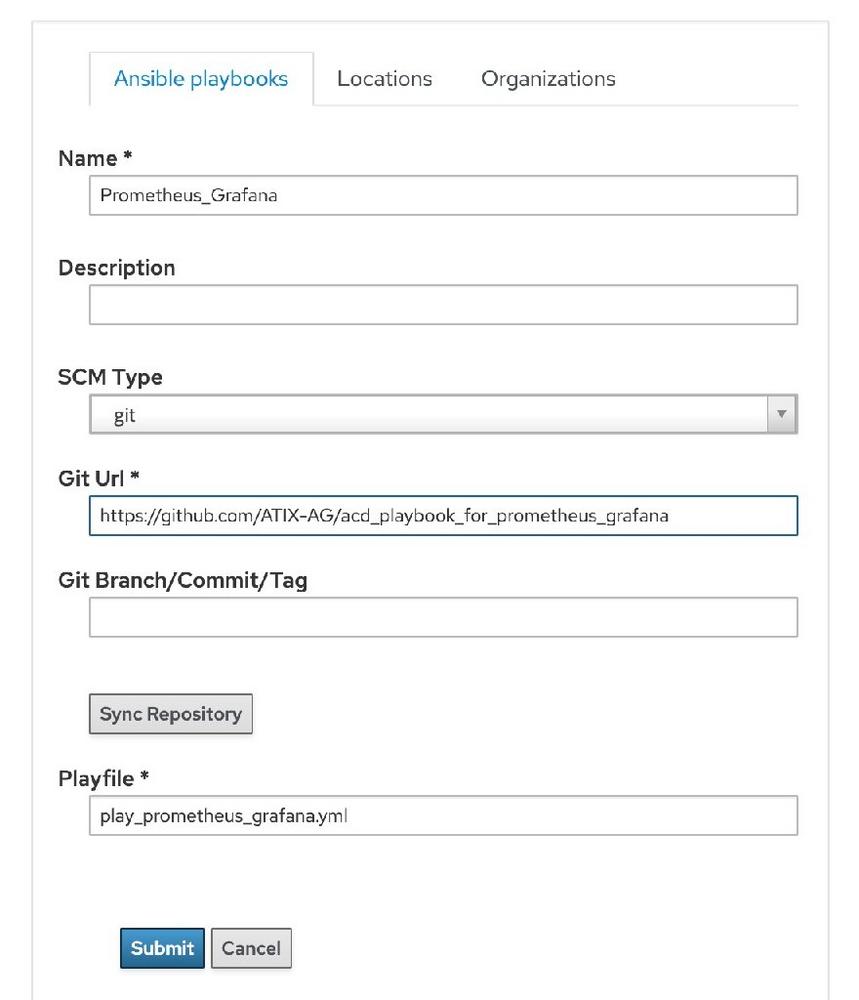The width and height of the screenshot is (859, 1000).
Task: Open the Locations tab
Action: [385, 78]
